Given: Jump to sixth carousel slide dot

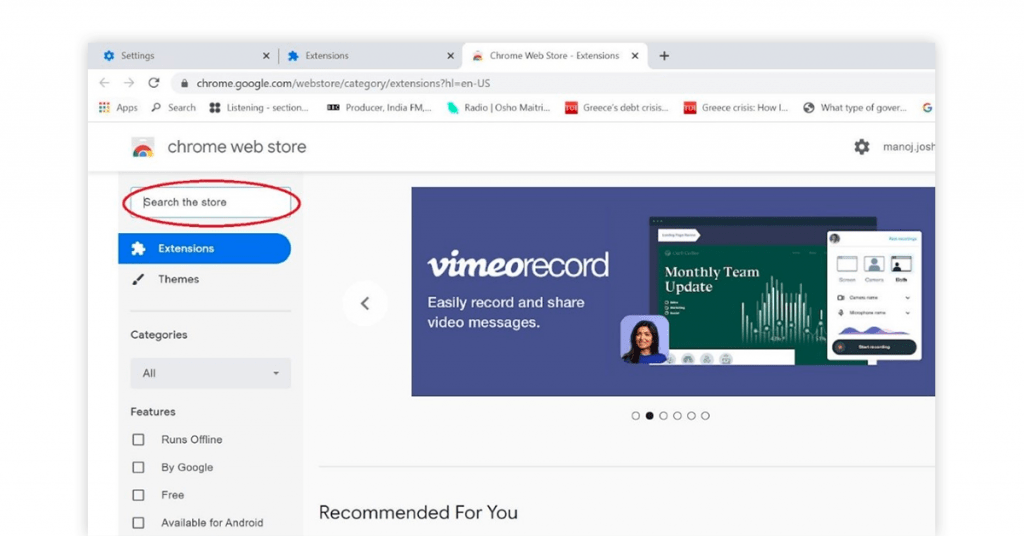Looking at the screenshot, I should click(705, 416).
